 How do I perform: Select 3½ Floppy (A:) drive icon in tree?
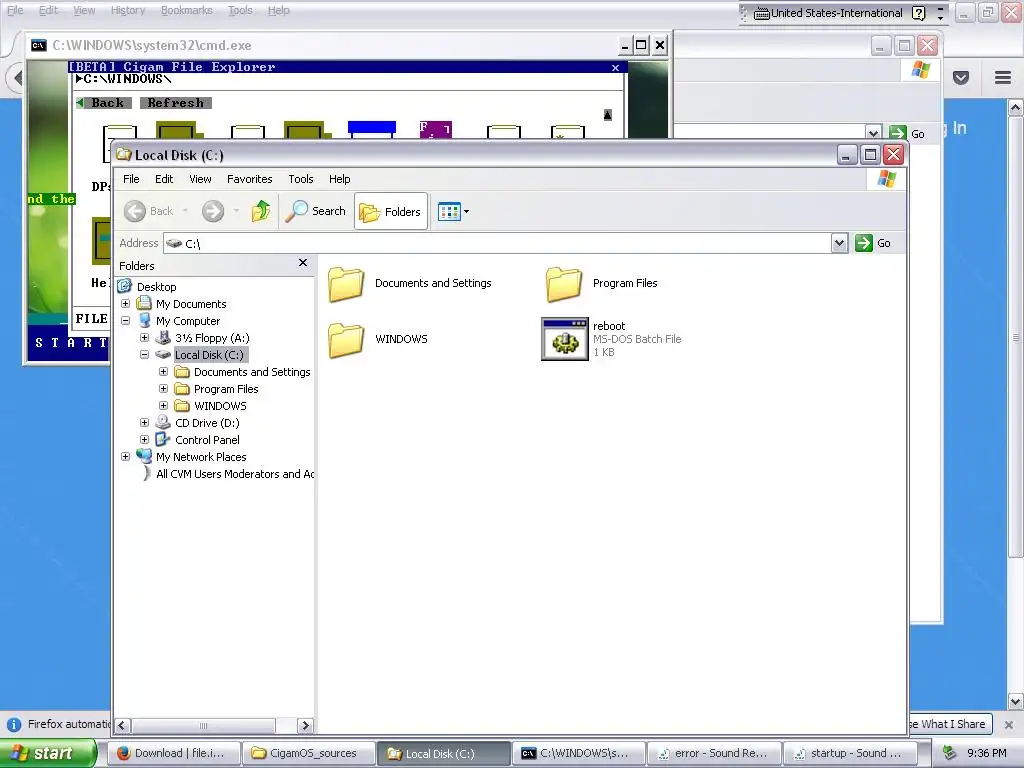pos(163,338)
